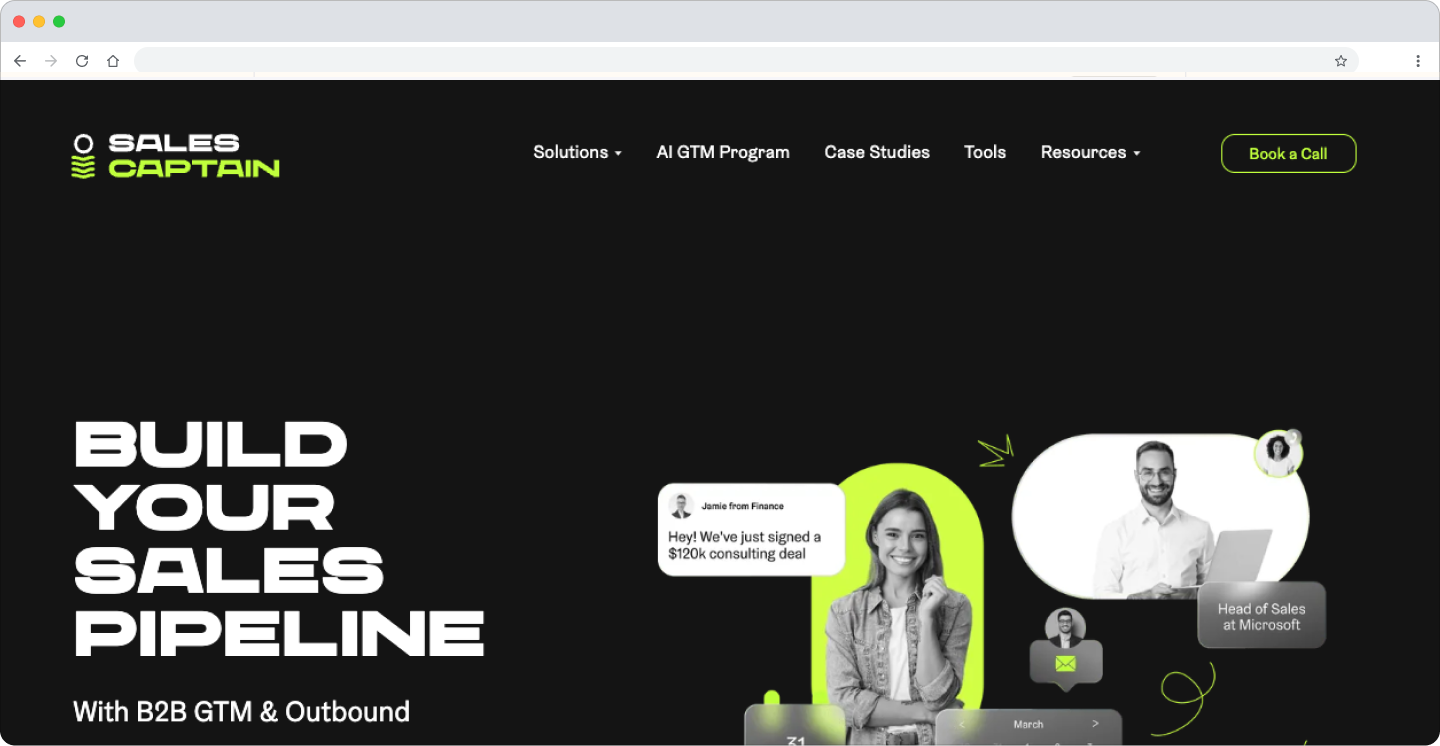1440x746 pixels.
Task: Click the man with laptop photo
Action: (x=1160, y=517)
